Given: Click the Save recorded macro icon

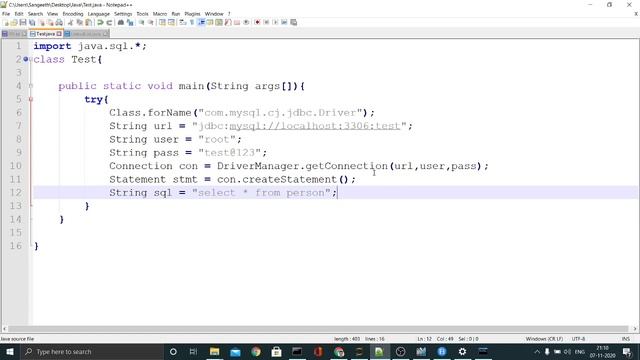Looking at the screenshot, I should tap(293, 22).
